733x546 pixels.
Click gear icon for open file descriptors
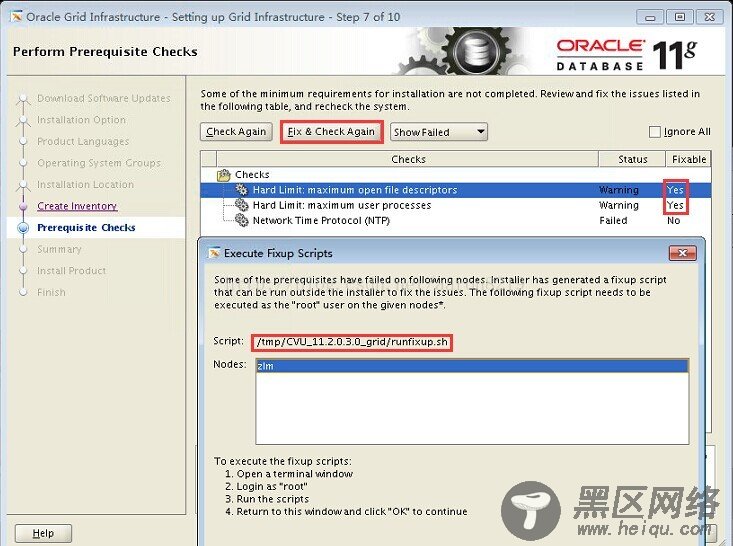coord(241,190)
